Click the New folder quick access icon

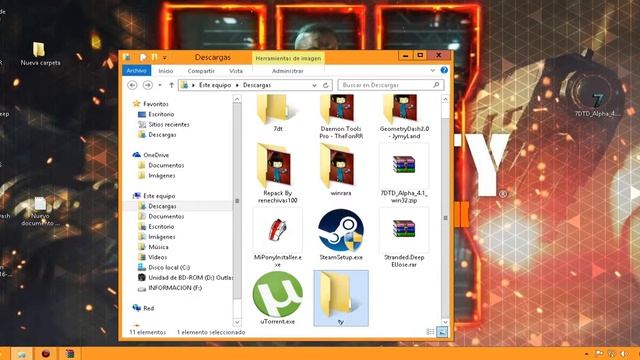click(154, 57)
